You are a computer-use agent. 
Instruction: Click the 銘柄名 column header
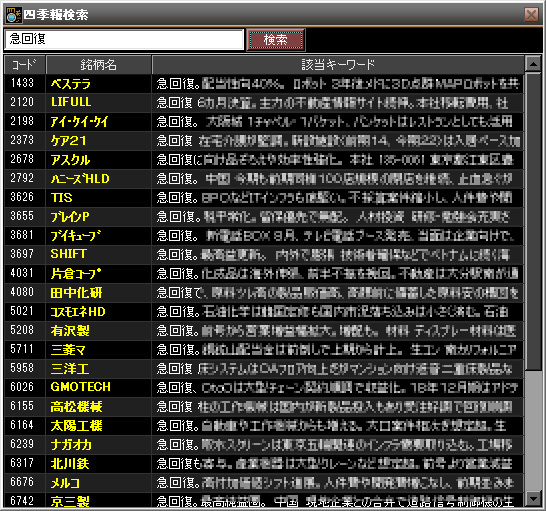(99, 65)
